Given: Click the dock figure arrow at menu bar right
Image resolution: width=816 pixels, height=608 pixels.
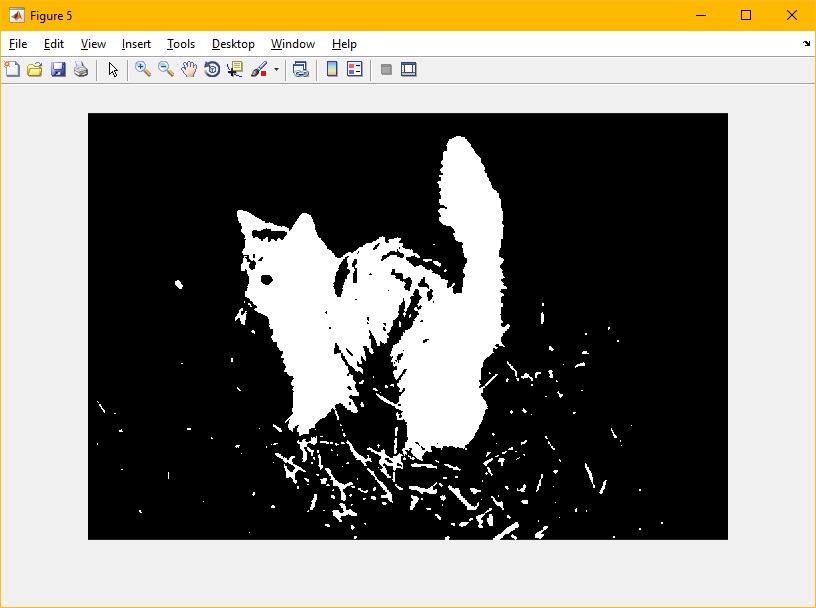Looking at the screenshot, I should click(806, 44).
